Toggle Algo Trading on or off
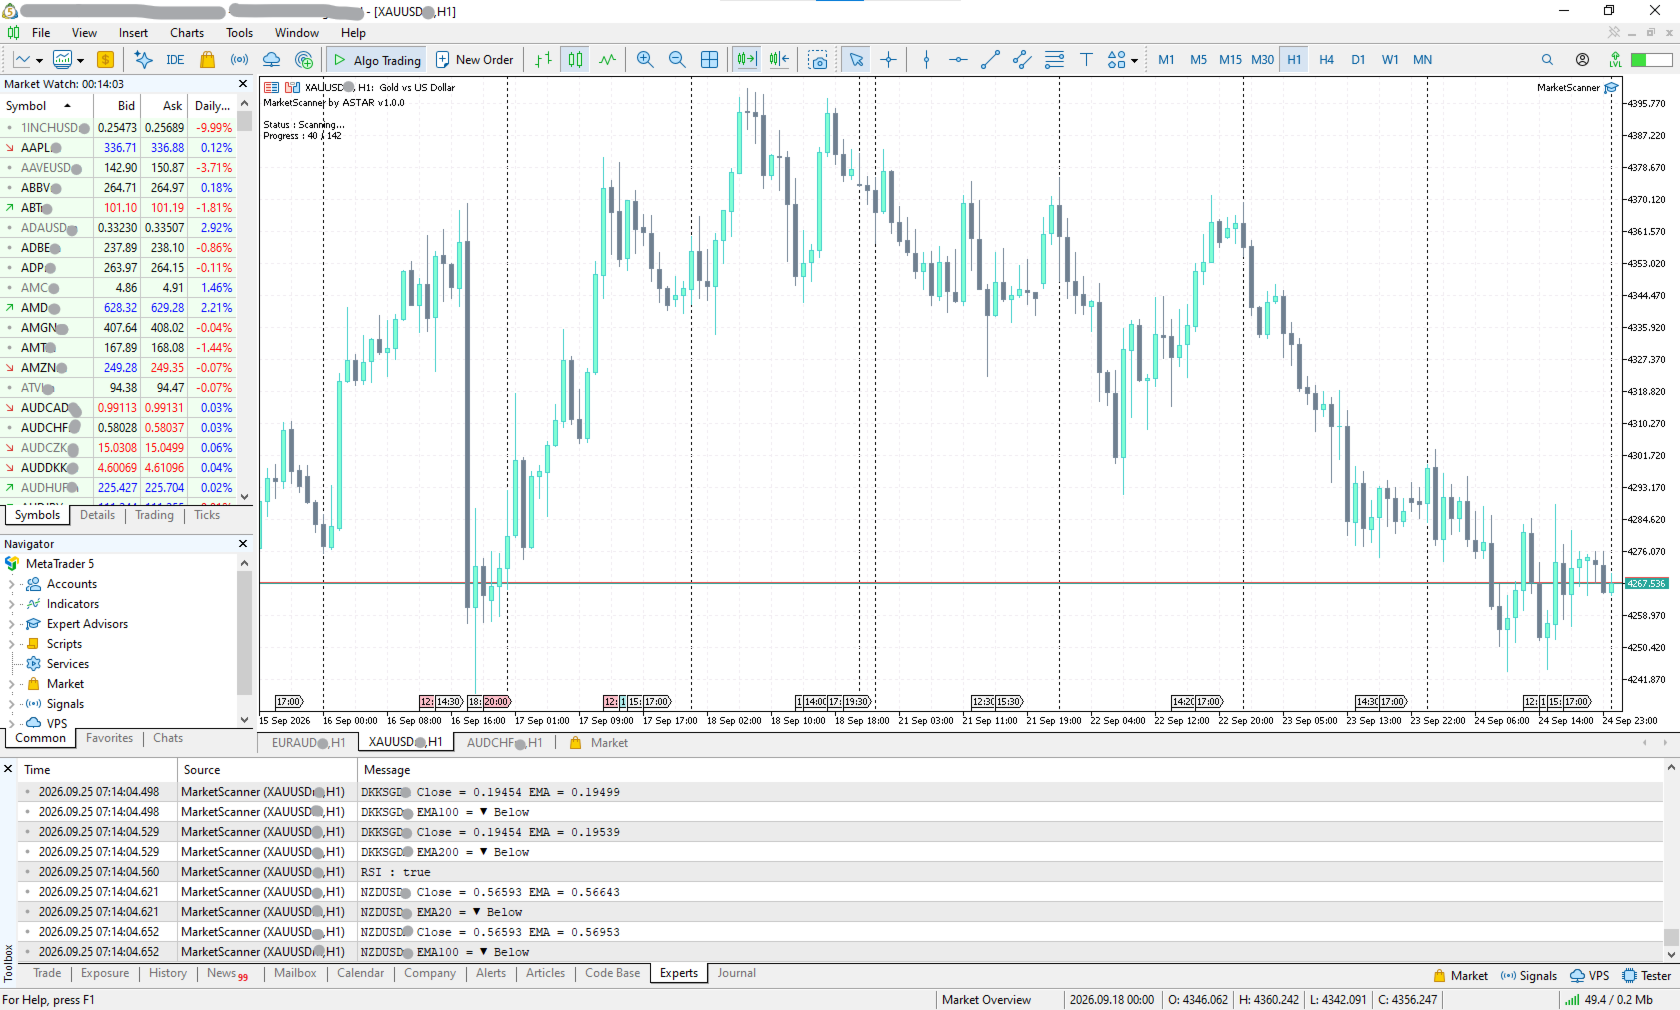The image size is (1680, 1010). (377, 60)
